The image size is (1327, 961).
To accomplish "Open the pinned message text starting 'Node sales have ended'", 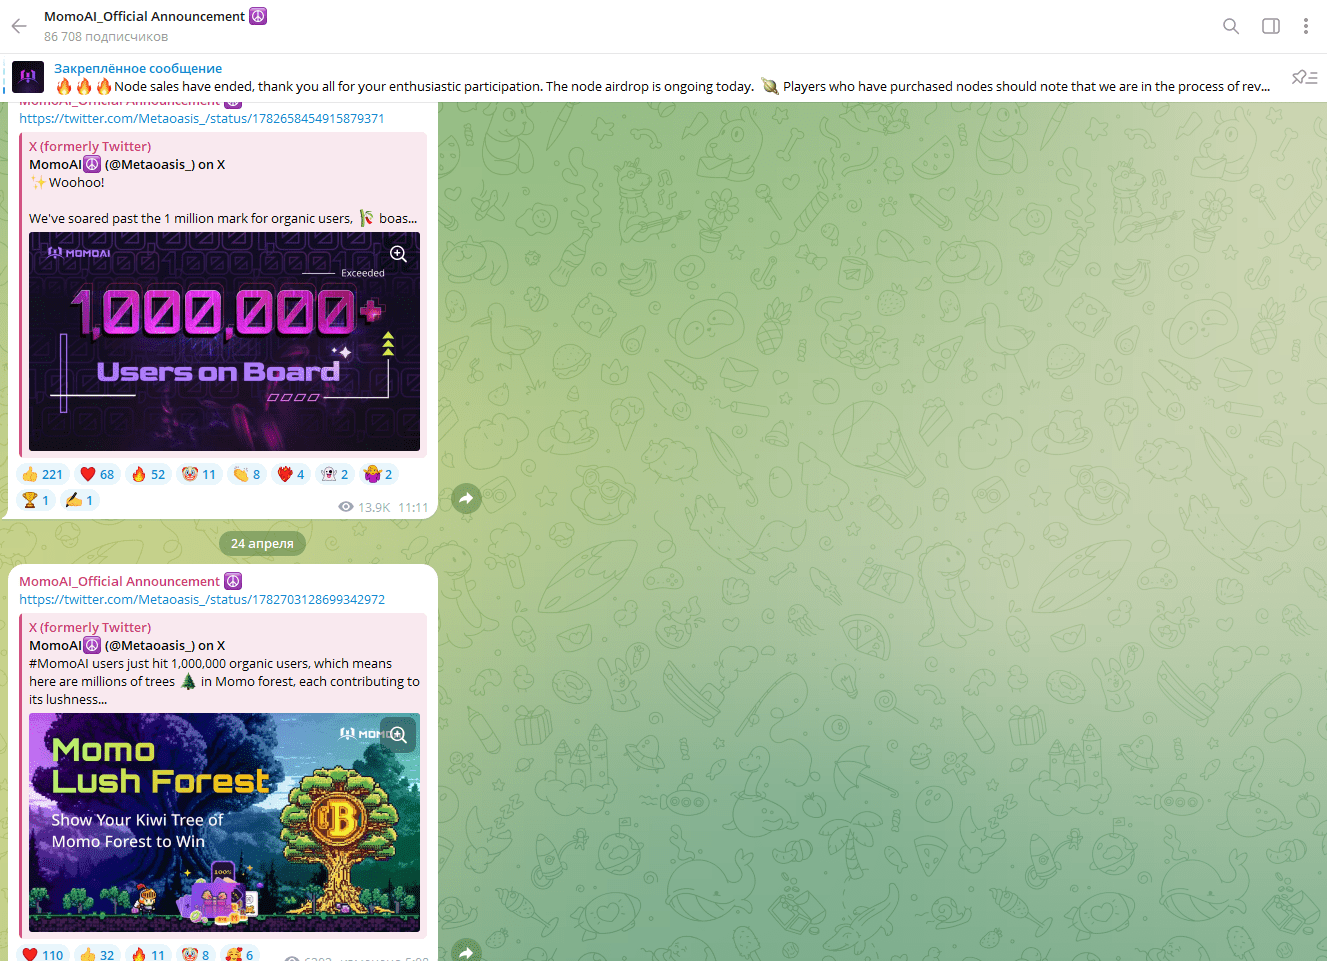I will pyautogui.click(x=662, y=87).
